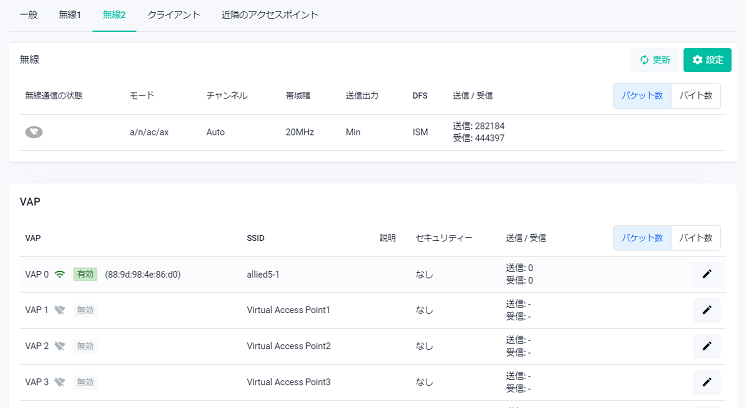746x408 pixels.
Task: Edit VAP 1 with pencil icon
Action: coord(707,310)
